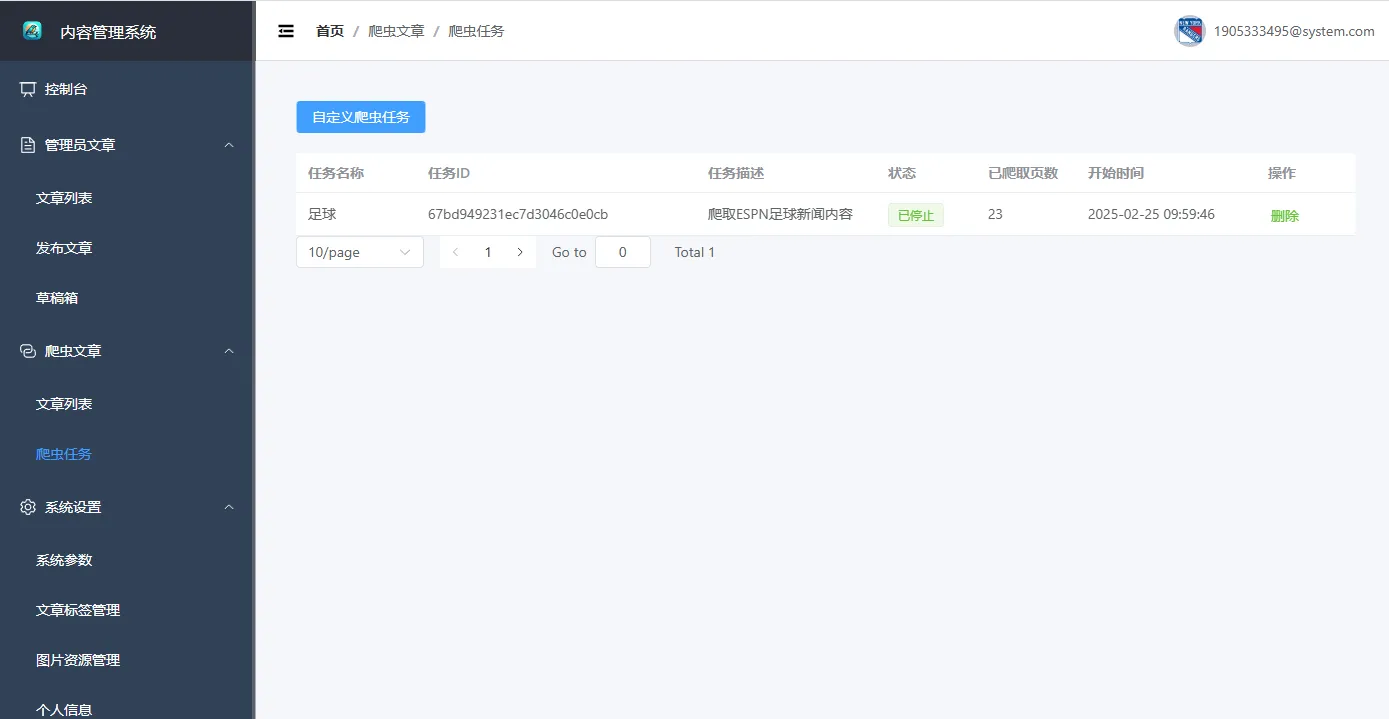Collapse the 管理员文章 menu chevron

pyautogui.click(x=229, y=145)
